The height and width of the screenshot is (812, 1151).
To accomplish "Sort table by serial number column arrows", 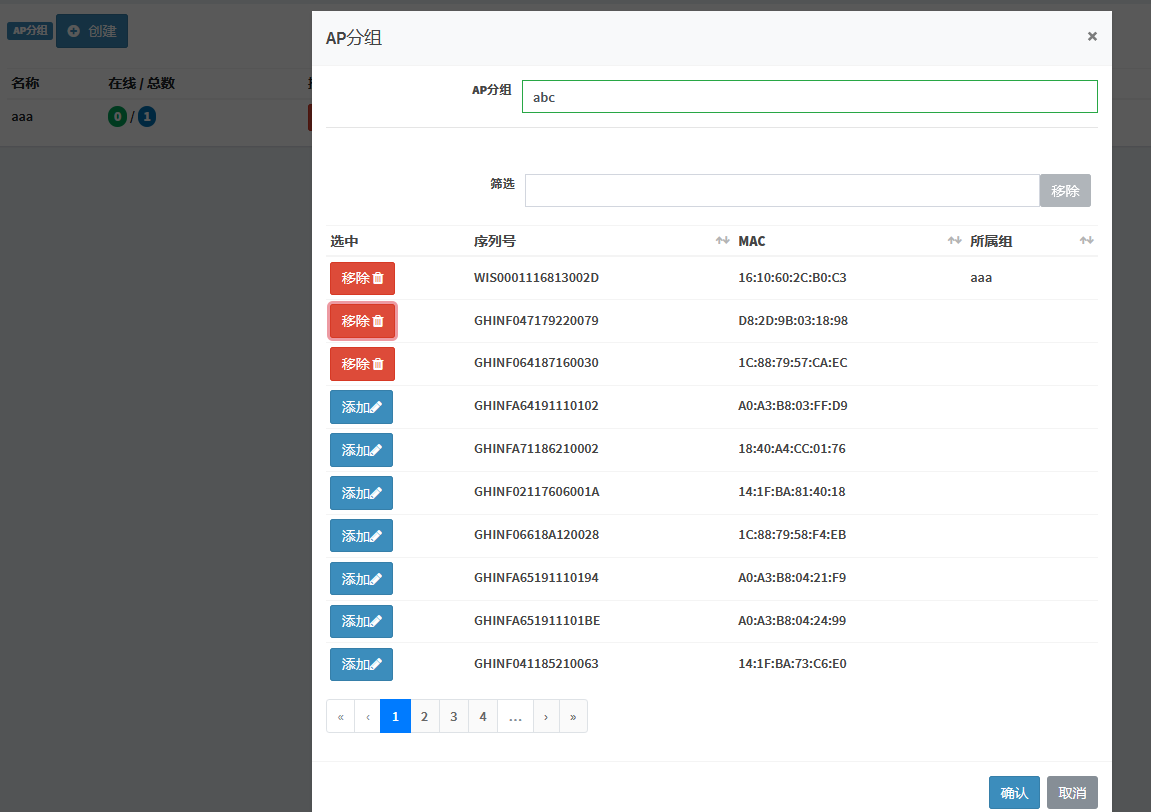I will coord(722,241).
